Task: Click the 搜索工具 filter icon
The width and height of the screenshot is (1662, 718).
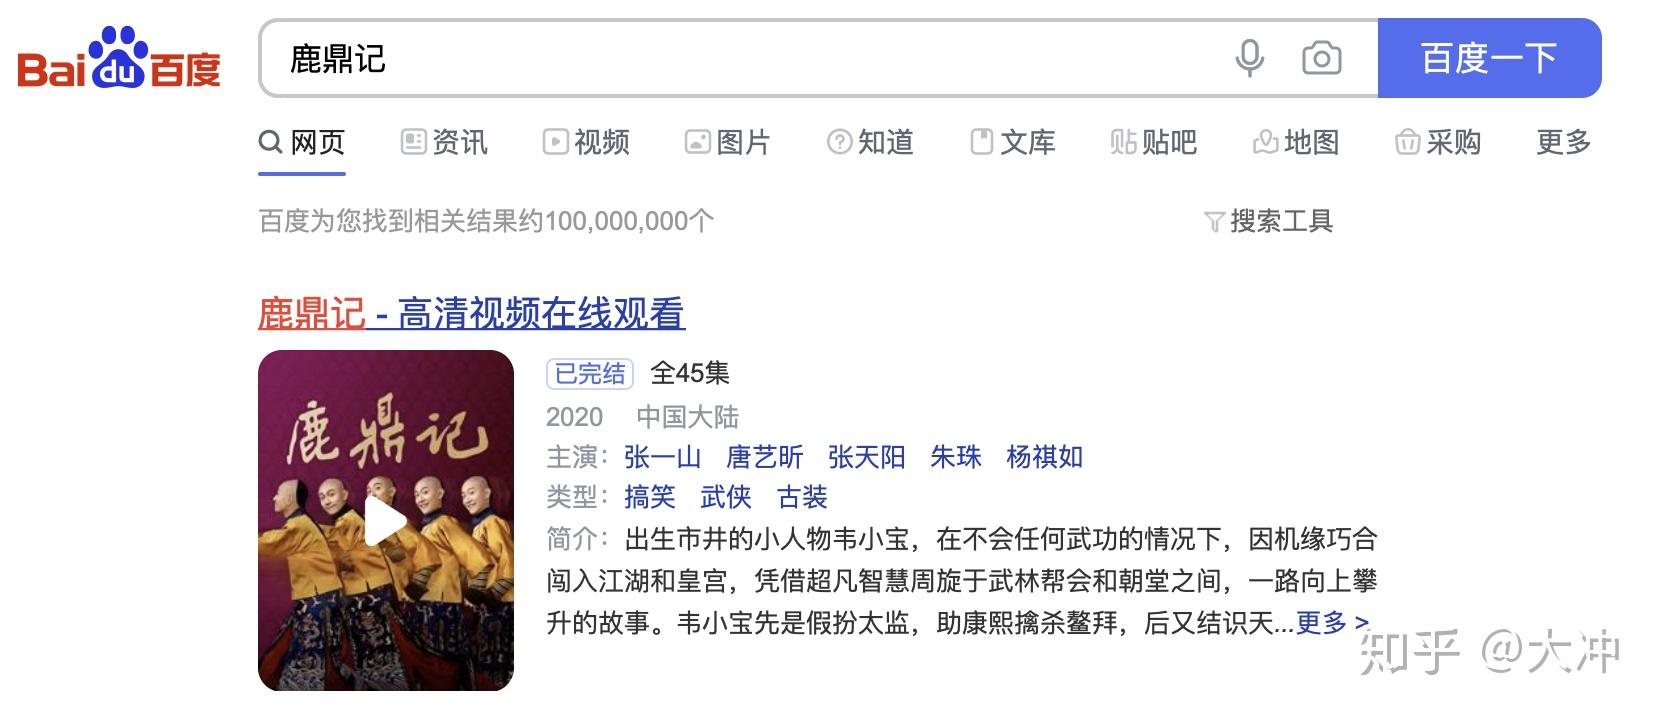Action: point(1214,222)
